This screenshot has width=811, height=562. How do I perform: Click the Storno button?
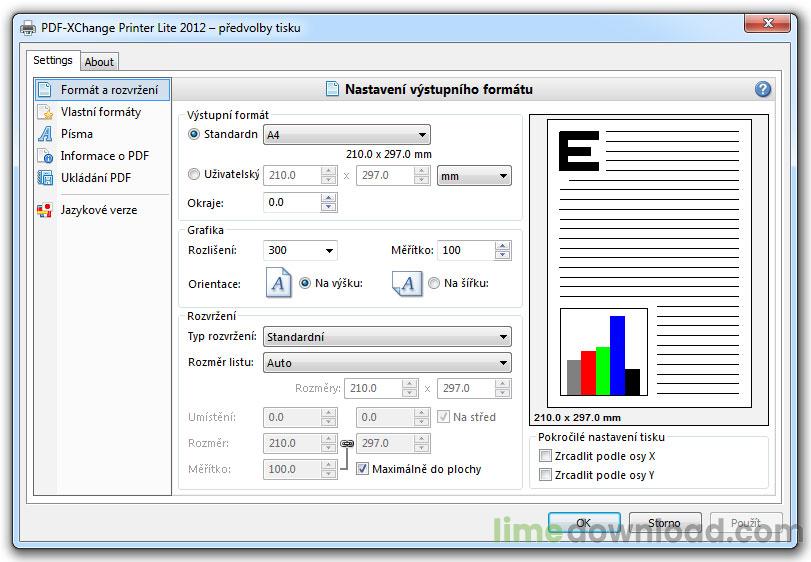click(665, 523)
